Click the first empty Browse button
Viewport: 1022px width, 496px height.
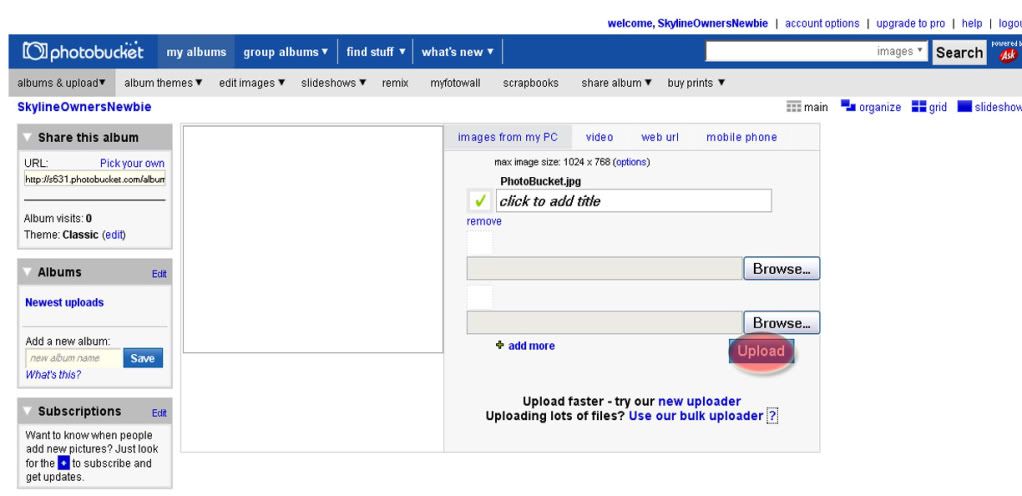click(781, 269)
